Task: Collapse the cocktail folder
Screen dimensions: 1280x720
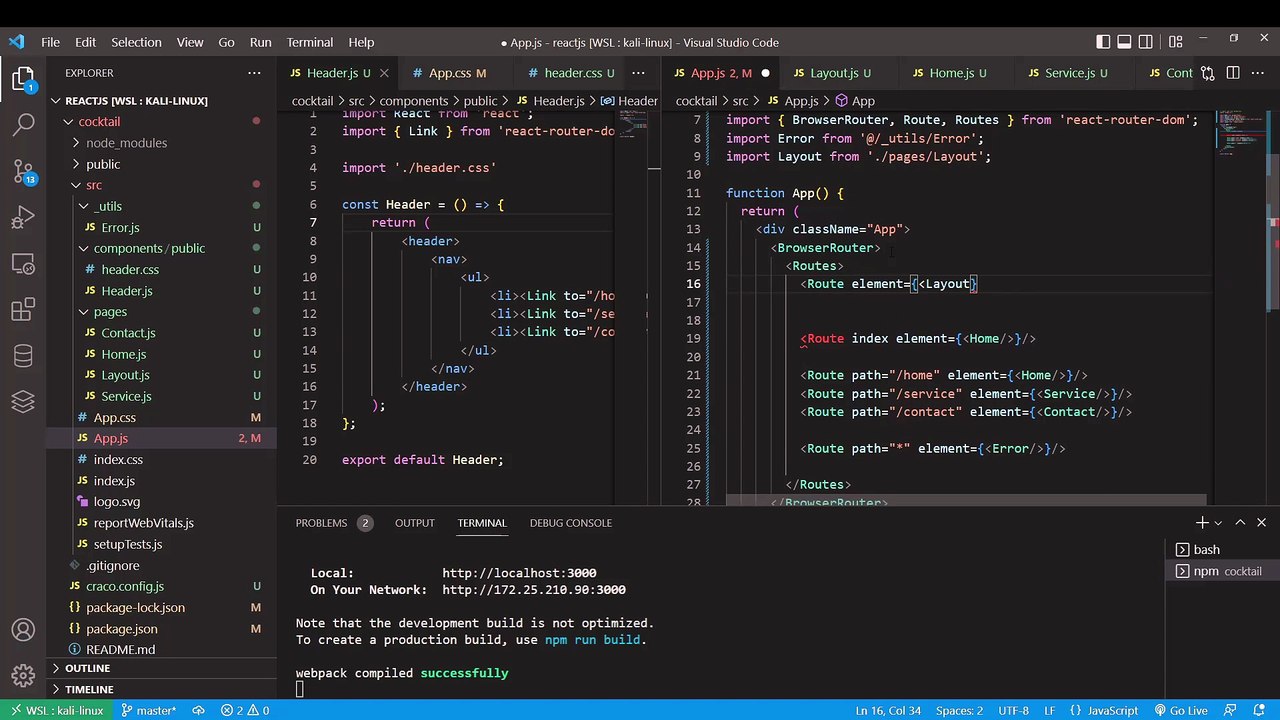Action: coord(68,122)
